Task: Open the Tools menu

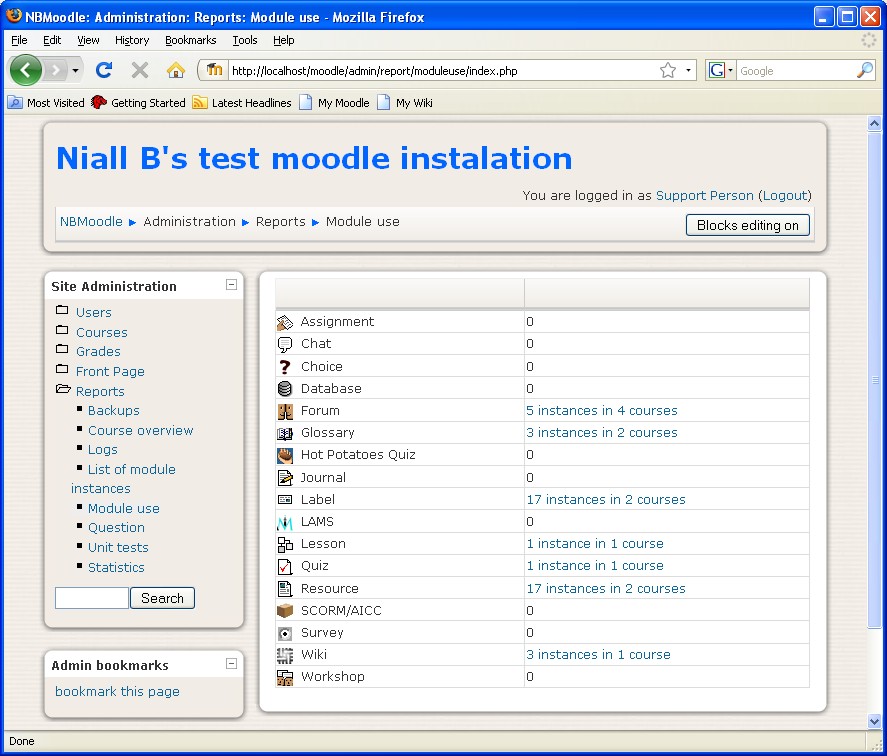Action: [245, 40]
